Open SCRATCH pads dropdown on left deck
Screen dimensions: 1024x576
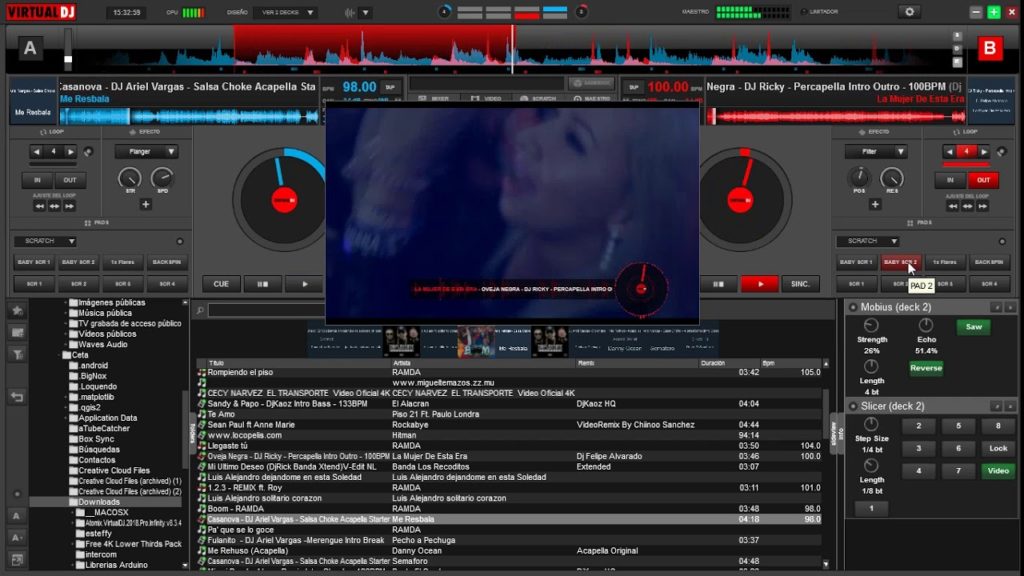point(45,241)
